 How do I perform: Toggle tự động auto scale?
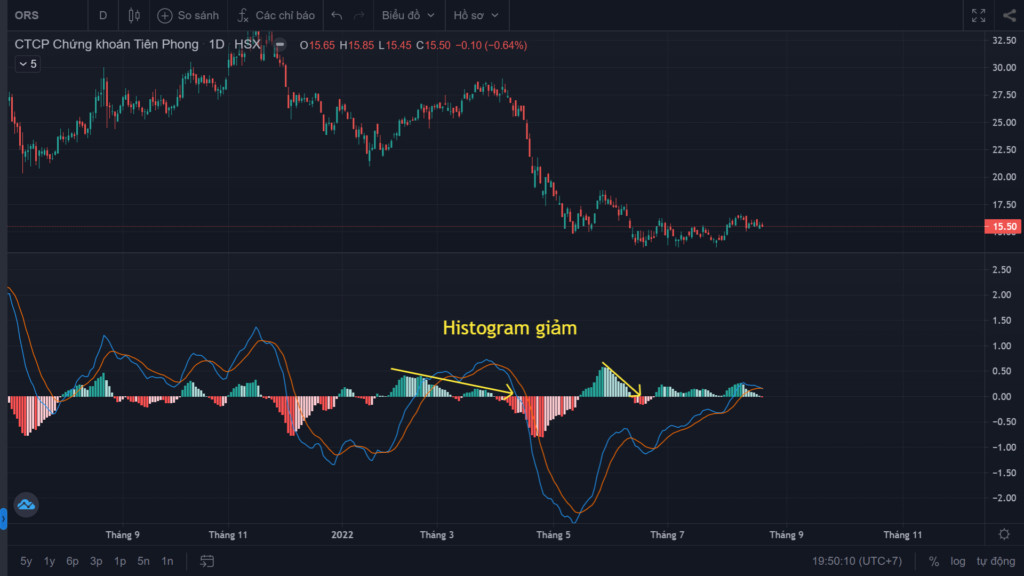[996, 561]
